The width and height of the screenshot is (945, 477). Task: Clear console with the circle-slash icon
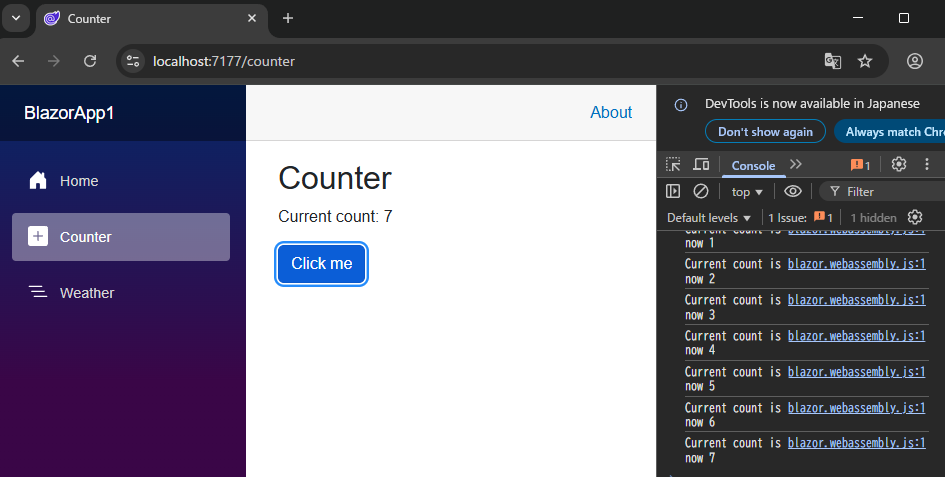coord(701,191)
